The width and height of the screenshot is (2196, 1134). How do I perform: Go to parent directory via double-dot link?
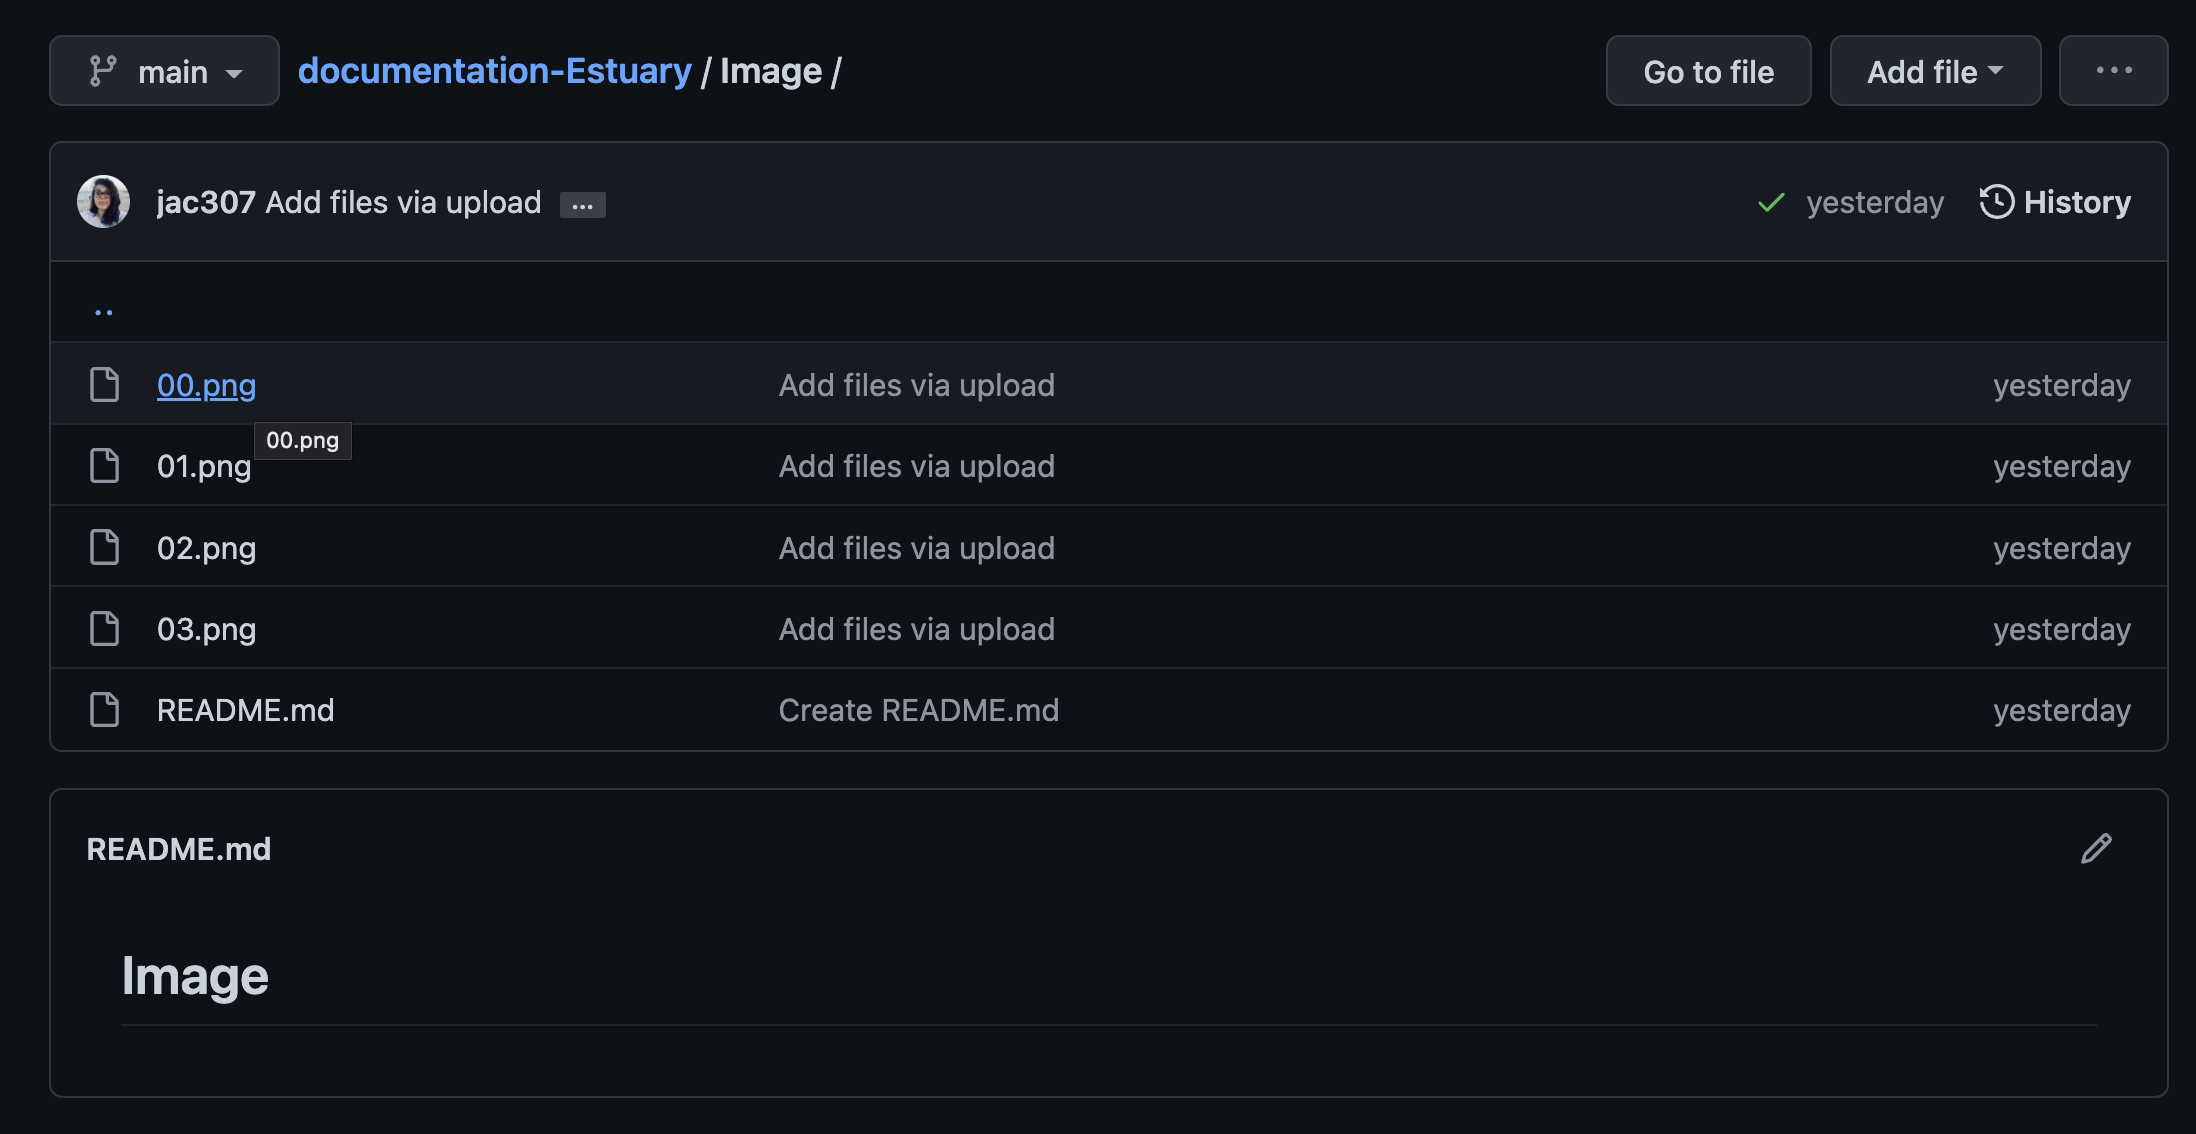pyautogui.click(x=104, y=311)
